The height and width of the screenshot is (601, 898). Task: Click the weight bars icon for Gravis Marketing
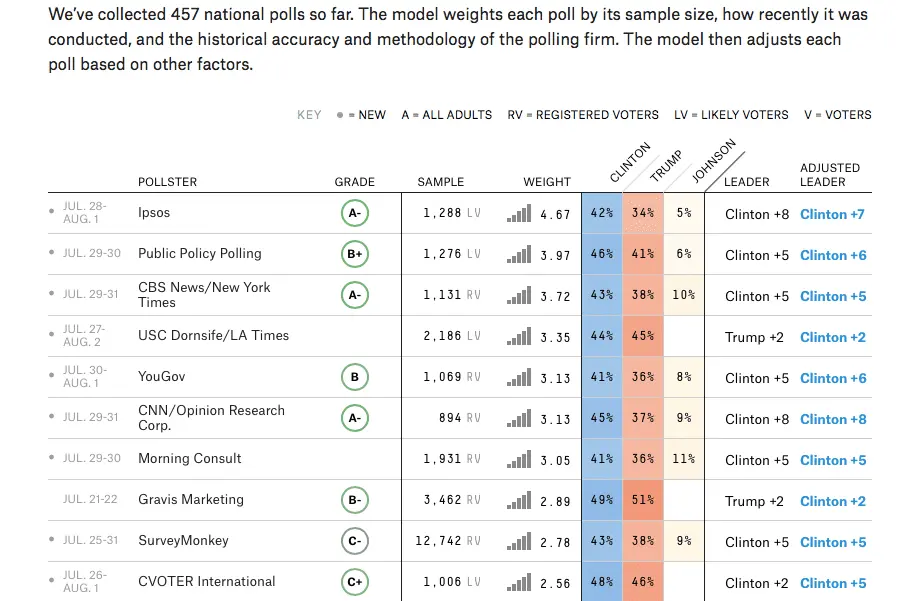pyautogui.click(x=519, y=501)
